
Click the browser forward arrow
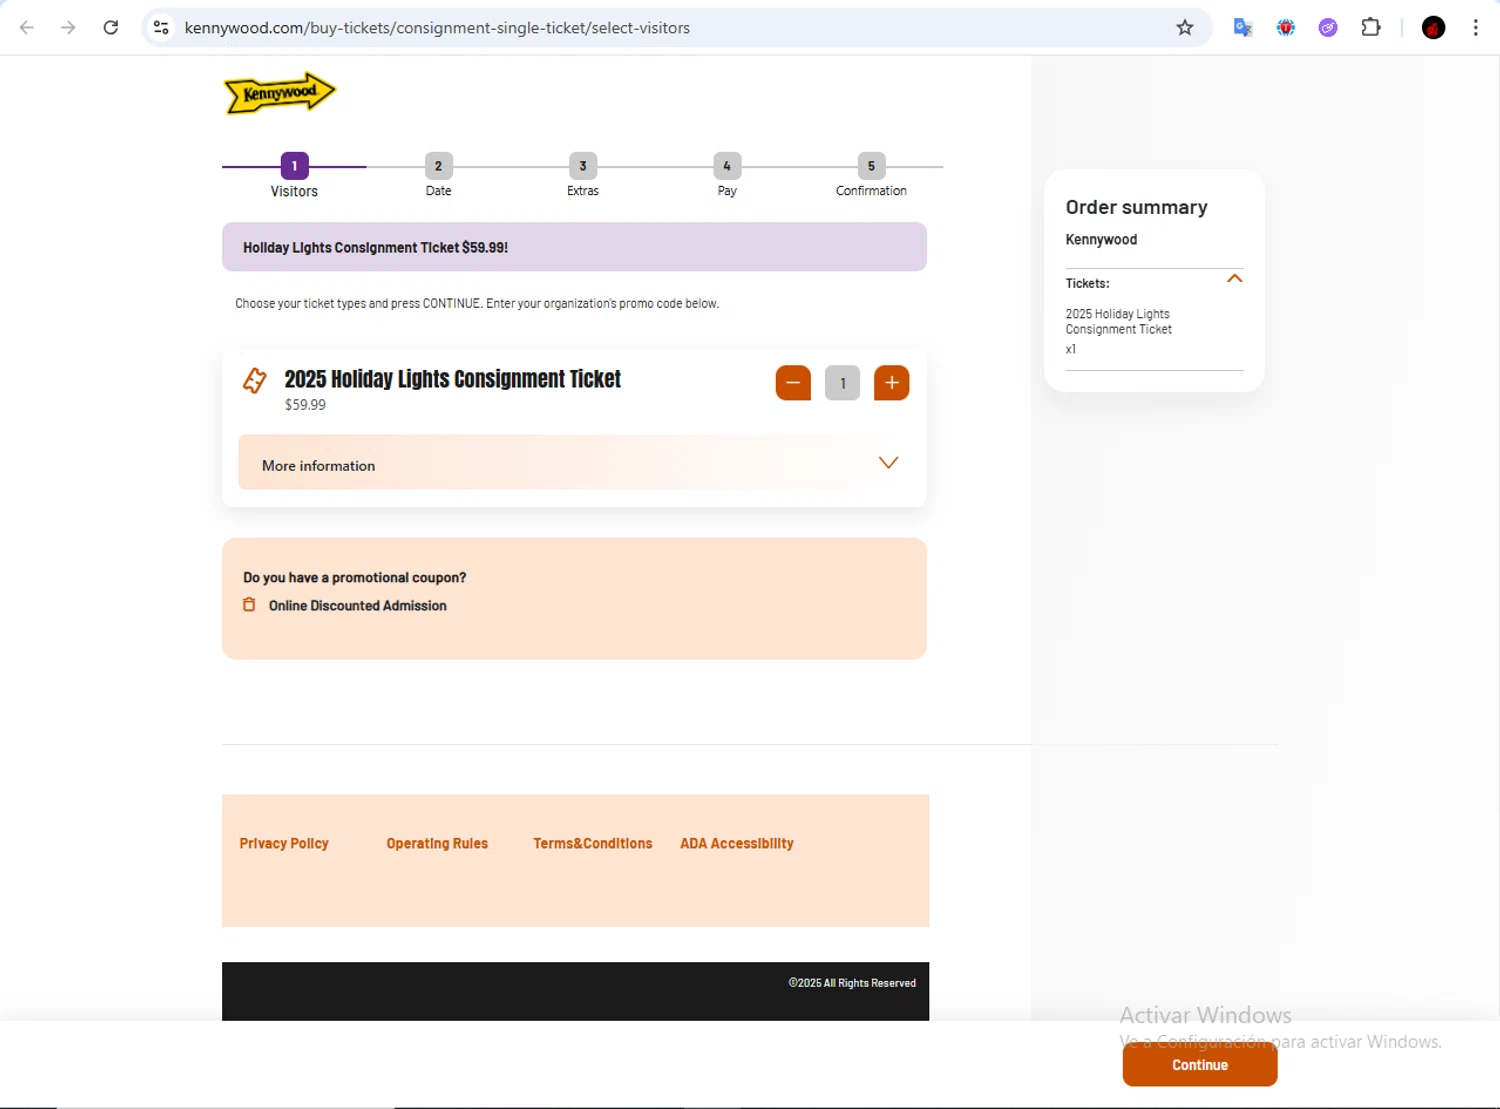click(x=68, y=28)
